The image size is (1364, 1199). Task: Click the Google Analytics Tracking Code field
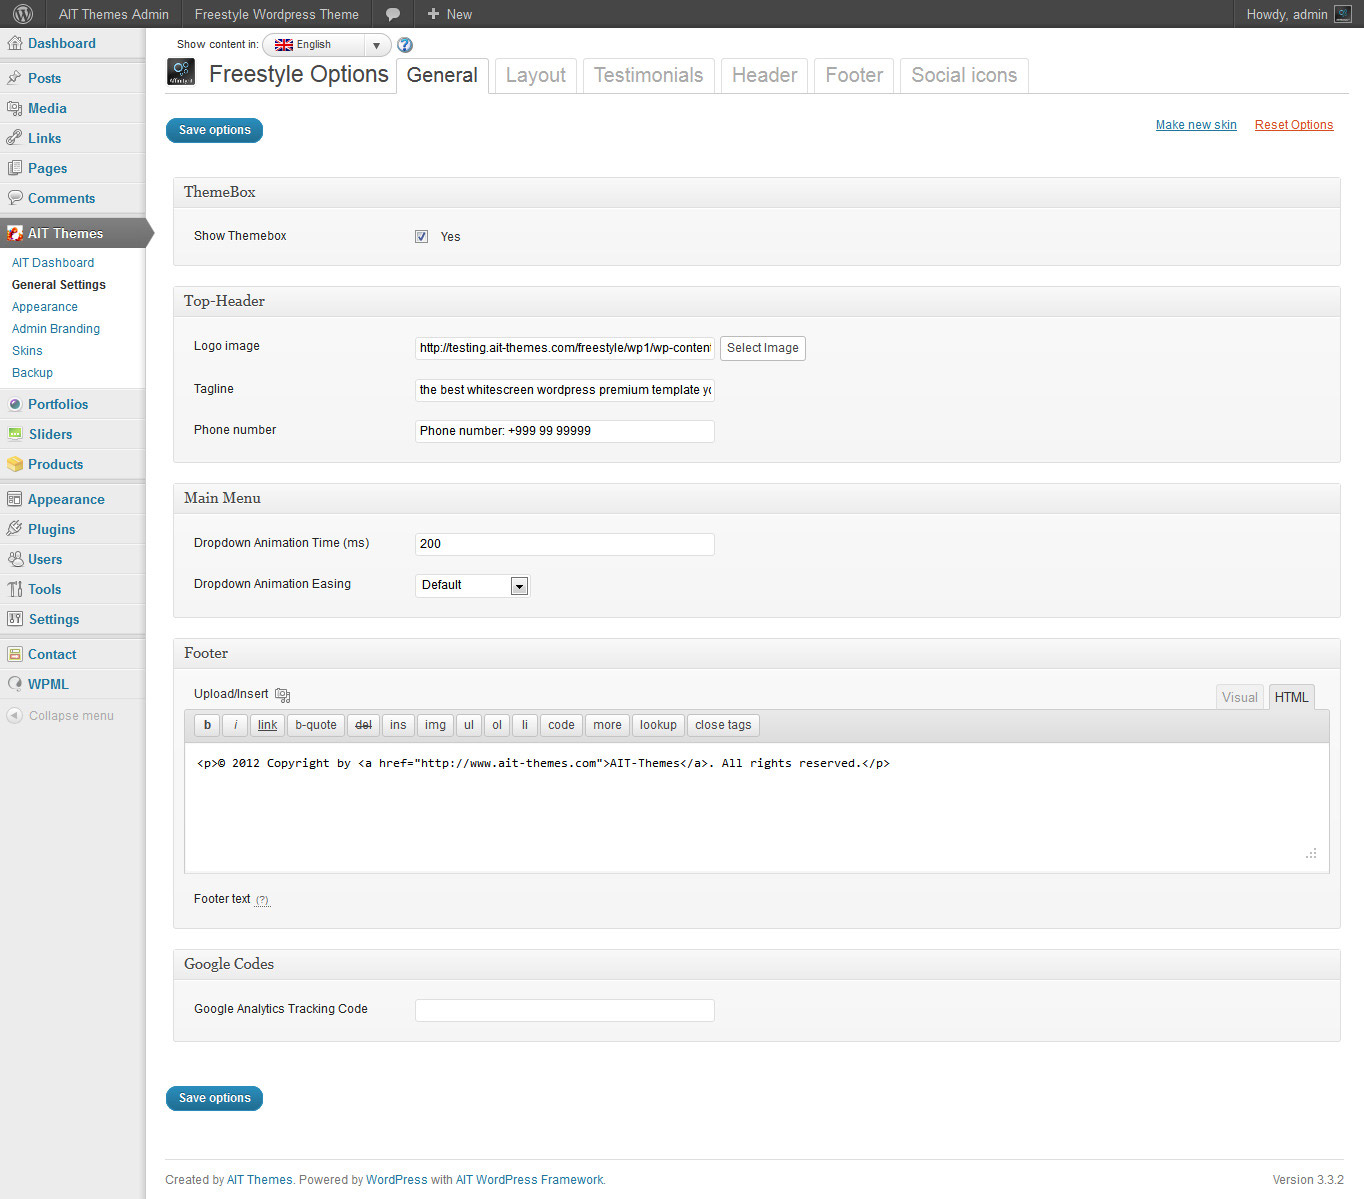[565, 1010]
